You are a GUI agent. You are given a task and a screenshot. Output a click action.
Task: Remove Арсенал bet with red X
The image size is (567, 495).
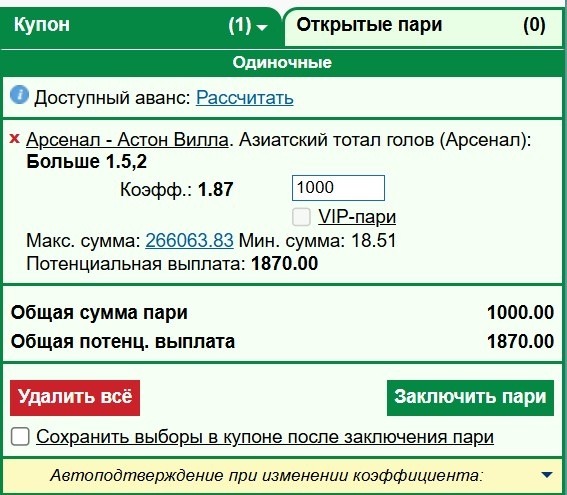pyautogui.click(x=14, y=138)
